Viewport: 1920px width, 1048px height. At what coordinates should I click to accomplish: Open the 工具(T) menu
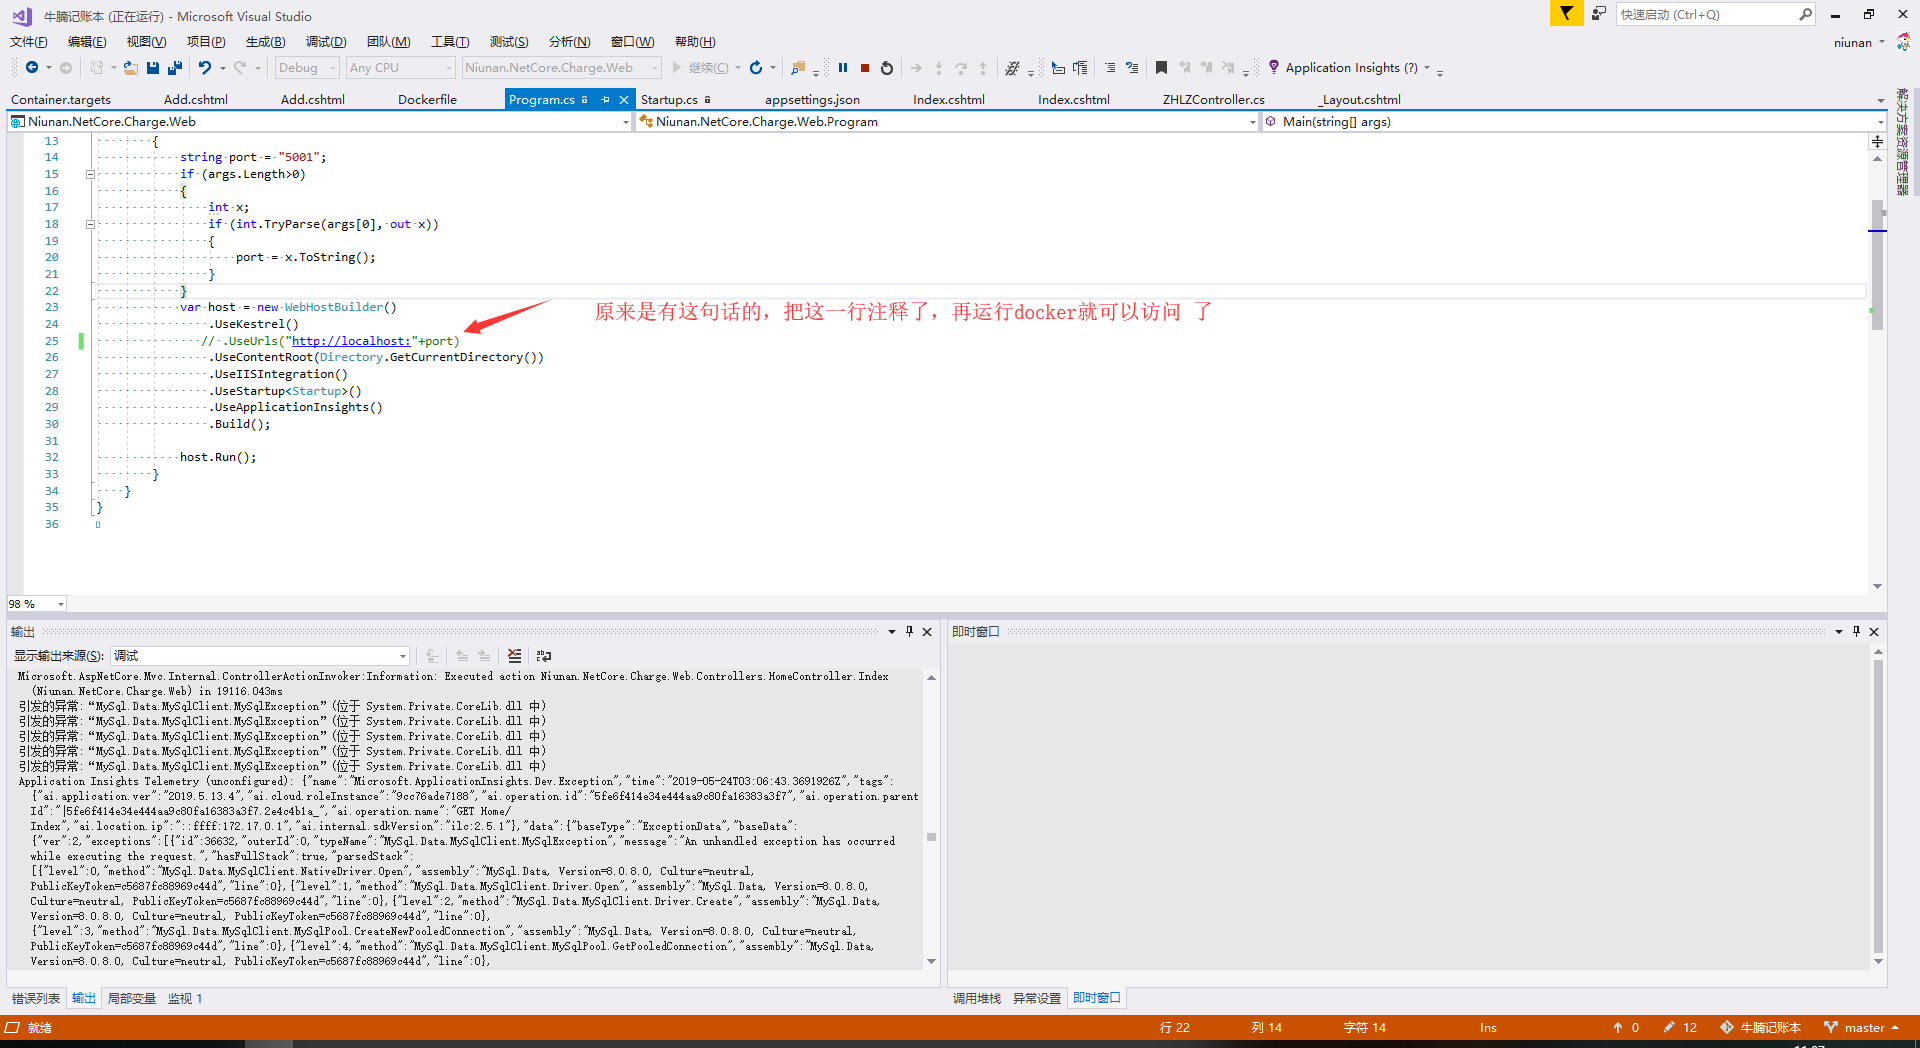(450, 42)
